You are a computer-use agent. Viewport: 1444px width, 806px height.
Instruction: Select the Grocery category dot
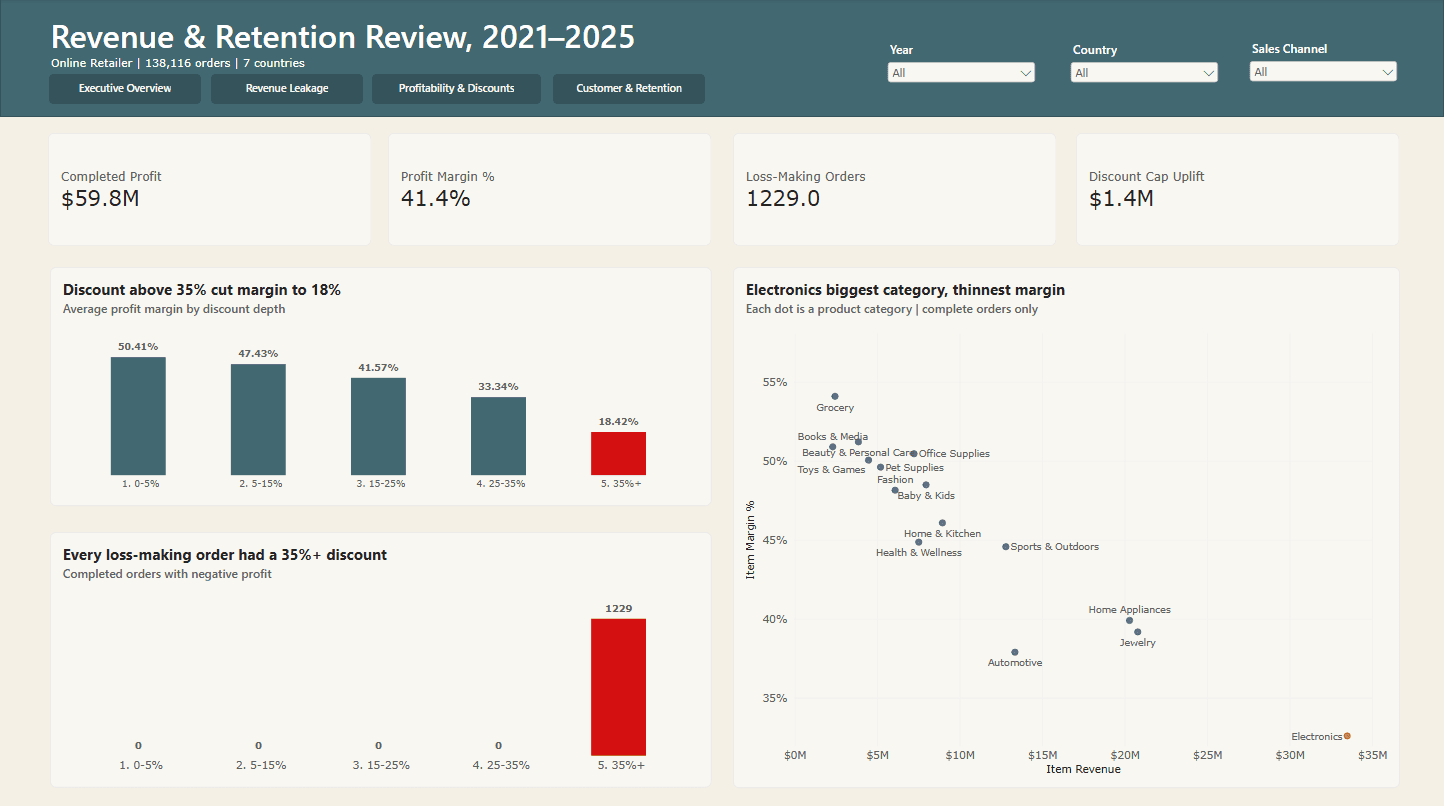pos(835,396)
